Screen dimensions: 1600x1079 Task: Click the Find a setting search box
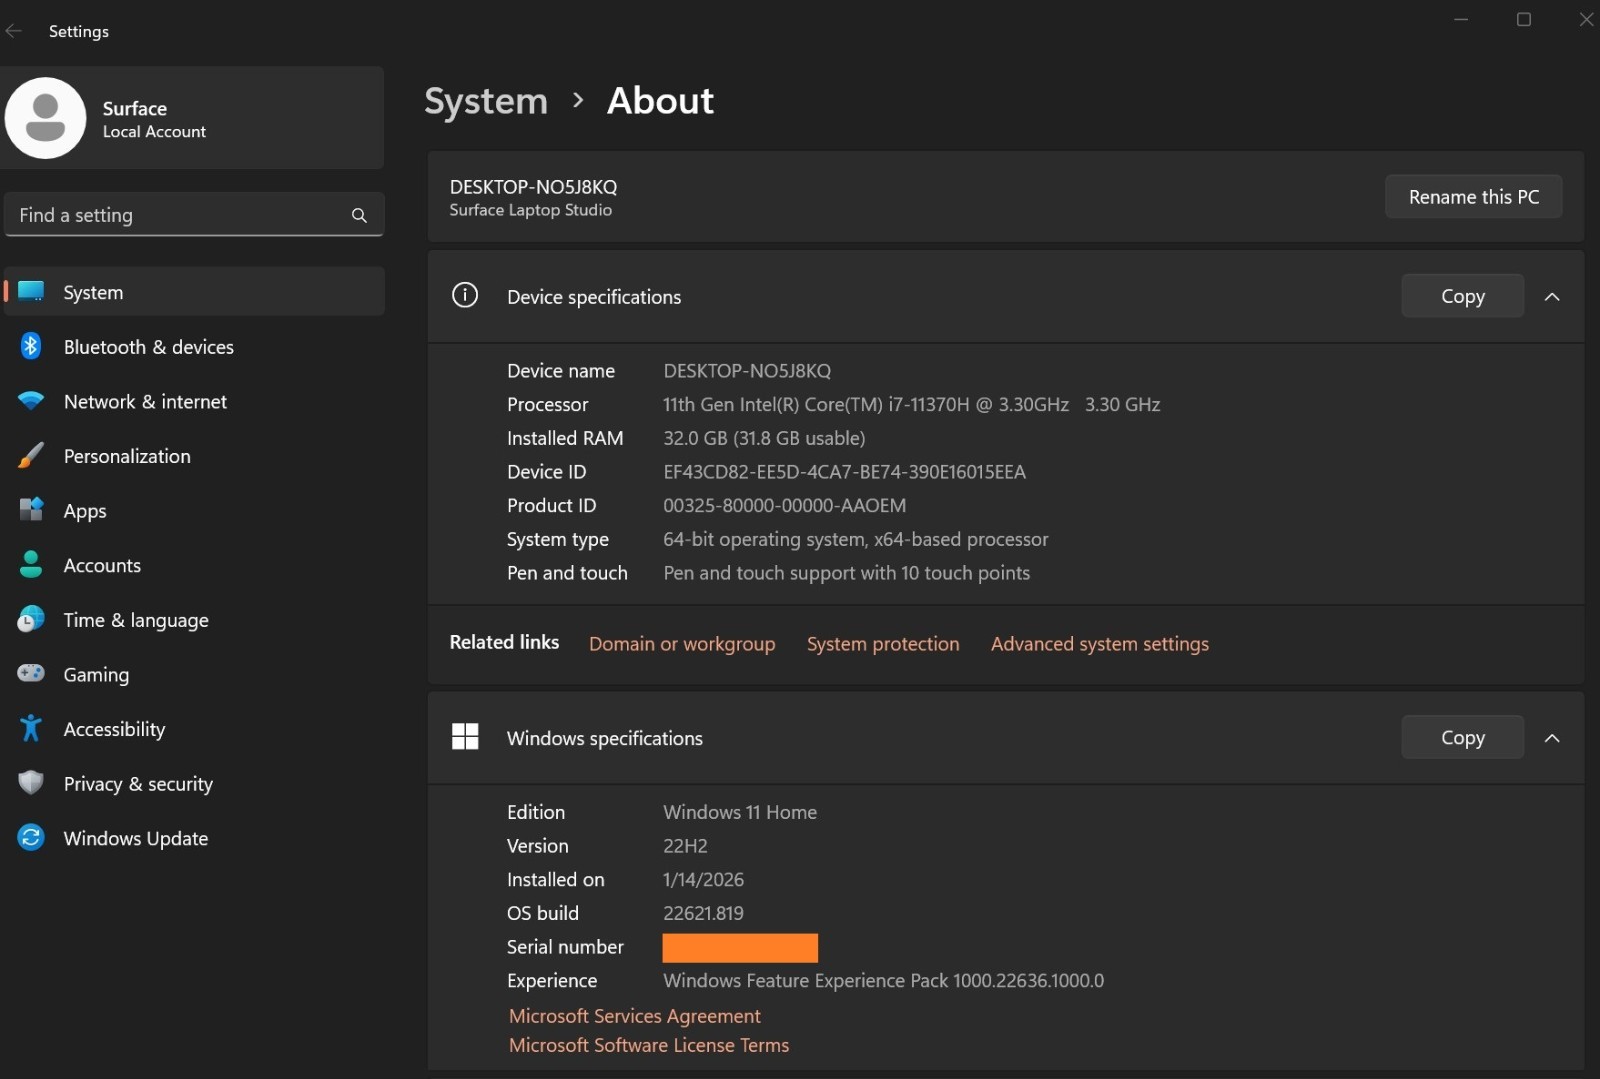194,215
